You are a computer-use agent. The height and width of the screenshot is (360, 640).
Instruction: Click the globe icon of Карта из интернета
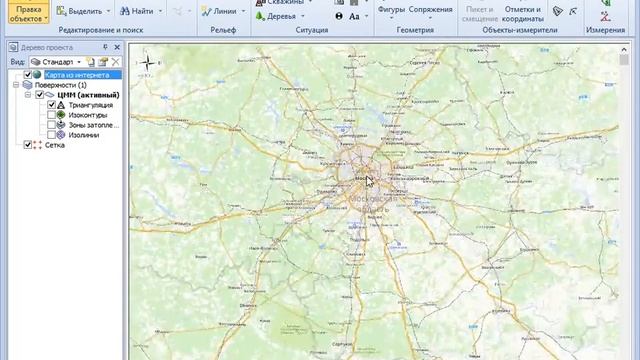coord(37,75)
